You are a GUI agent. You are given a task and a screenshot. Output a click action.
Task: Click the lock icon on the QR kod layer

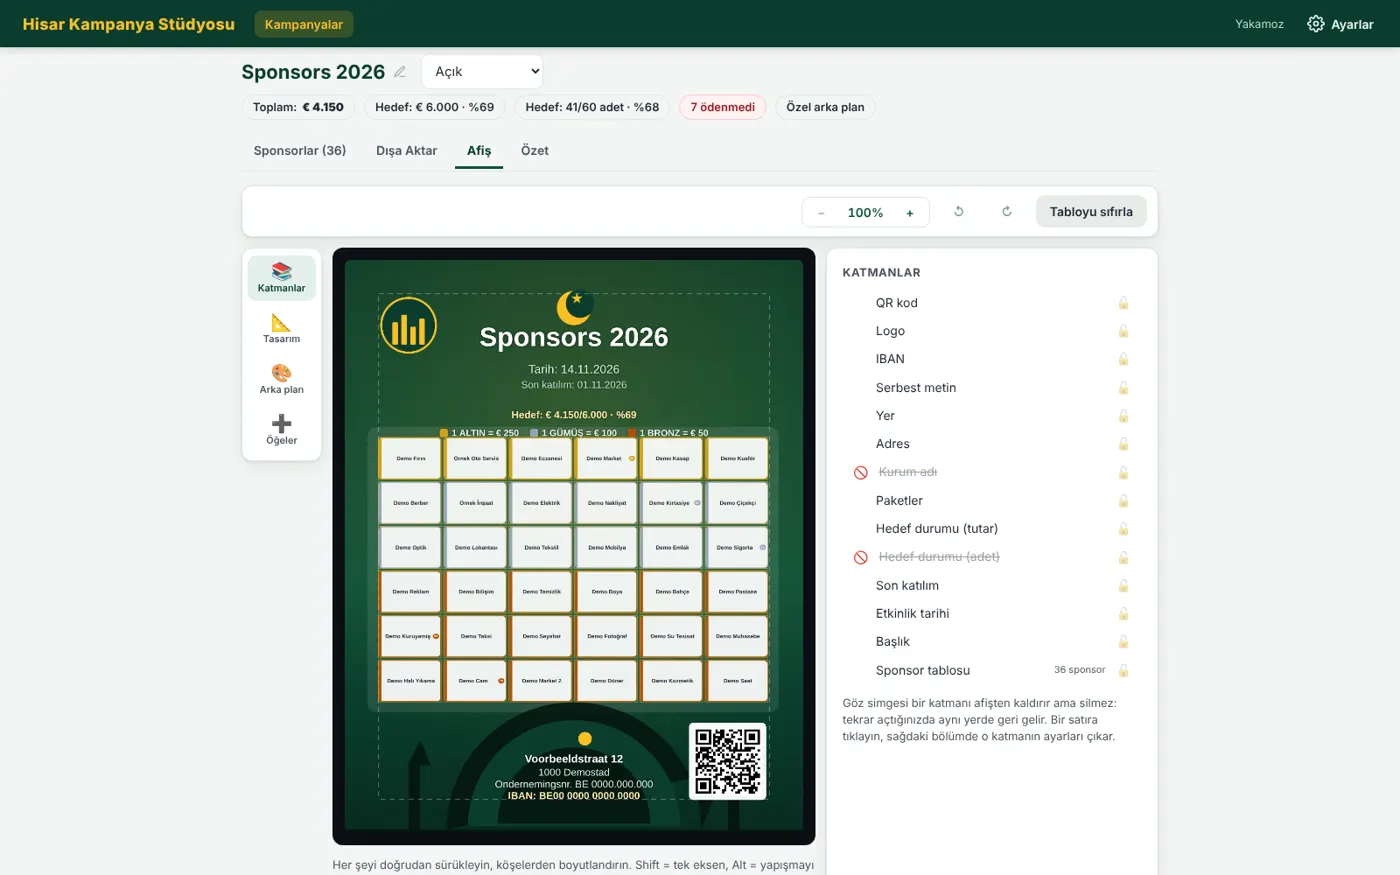(x=1123, y=303)
